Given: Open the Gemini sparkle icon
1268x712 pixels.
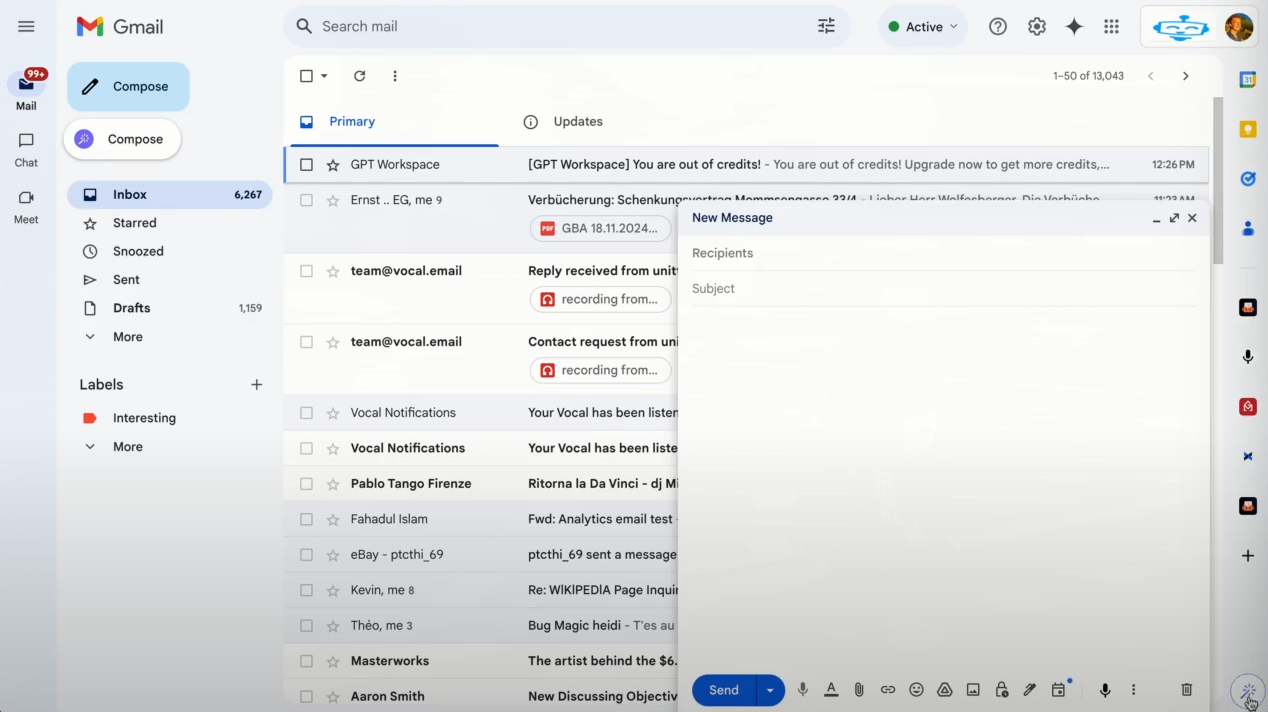Looking at the screenshot, I should (1074, 27).
